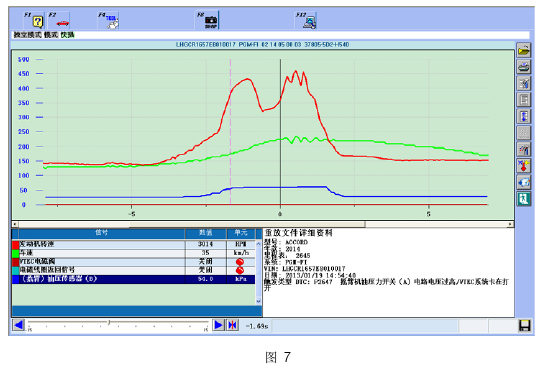Image resolution: width=548 pixels, height=378 pixels.
Task: Step playback backward with left blue arrow
Action: pyautogui.click(x=19, y=325)
